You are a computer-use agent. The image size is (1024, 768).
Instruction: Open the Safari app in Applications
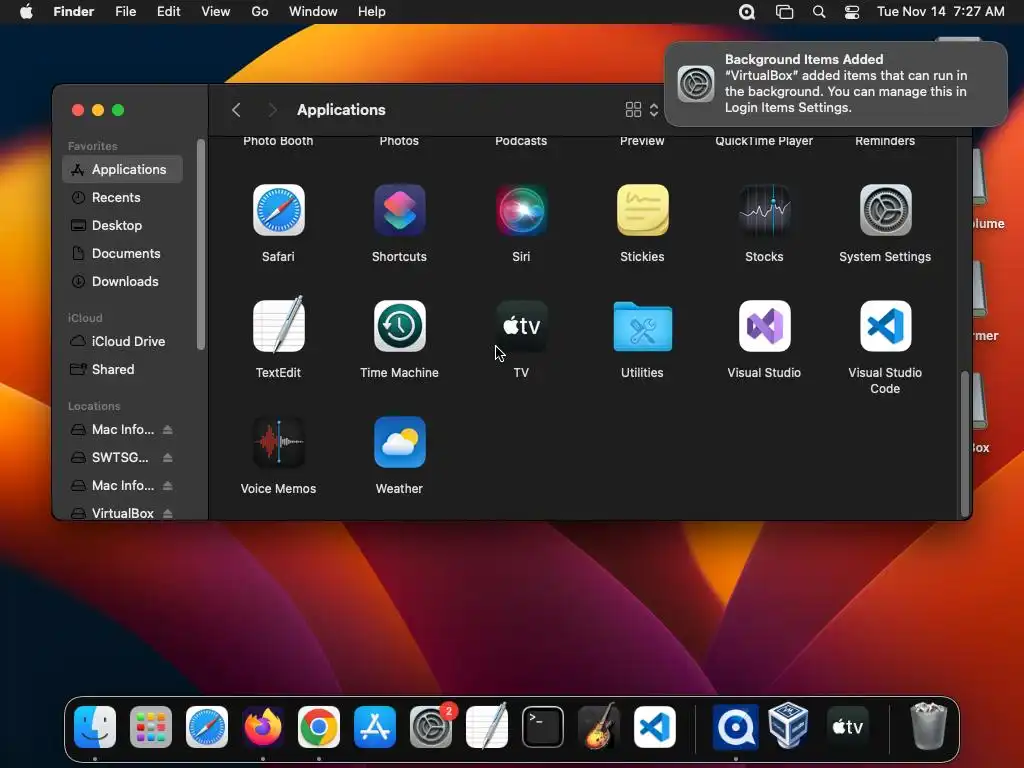click(279, 210)
